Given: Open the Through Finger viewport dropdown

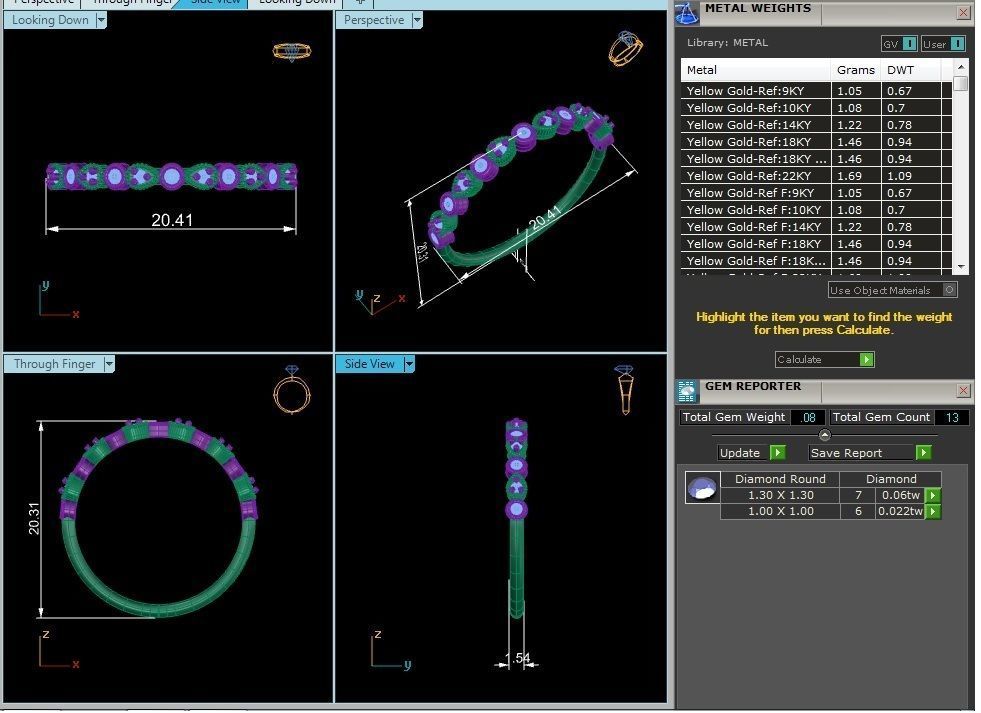Looking at the screenshot, I should (109, 364).
